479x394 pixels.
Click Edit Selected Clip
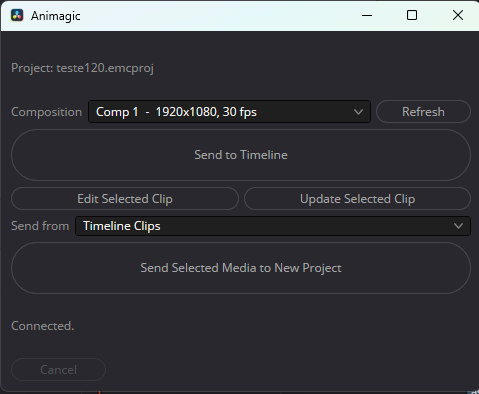tap(125, 199)
